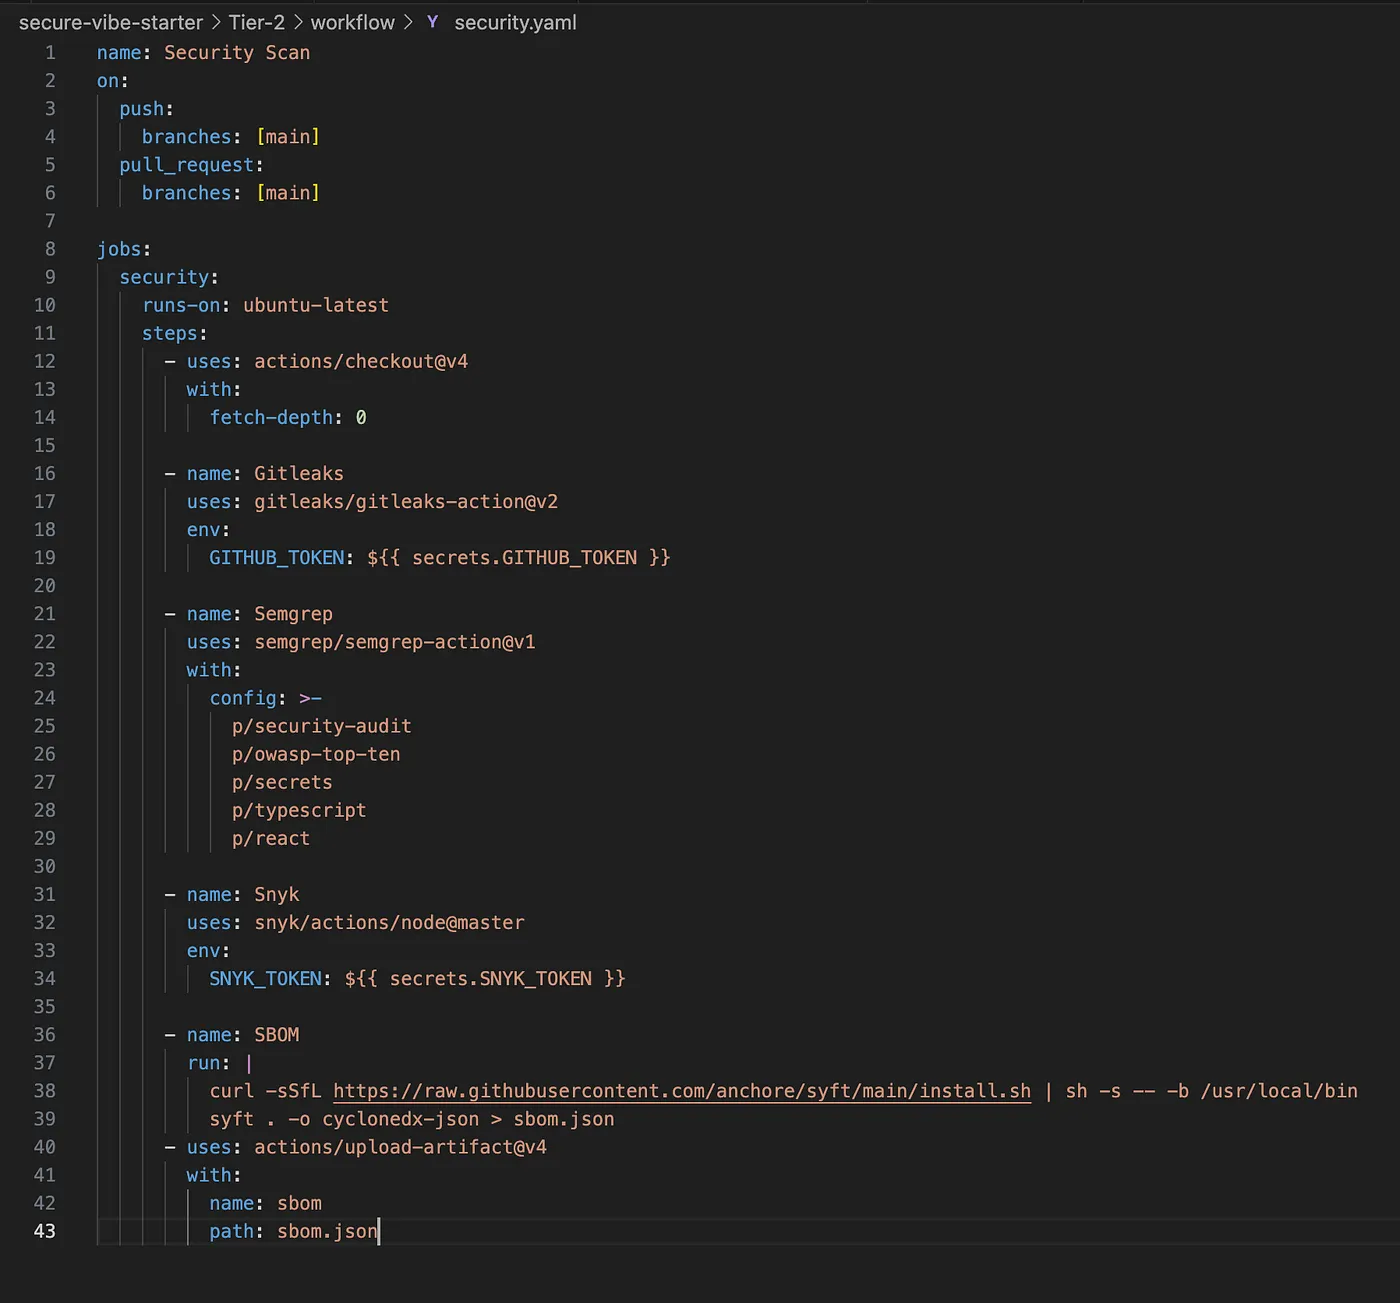The image size is (1400, 1303).
Task: Click line number 8 in gutter
Action: [x=50, y=249]
